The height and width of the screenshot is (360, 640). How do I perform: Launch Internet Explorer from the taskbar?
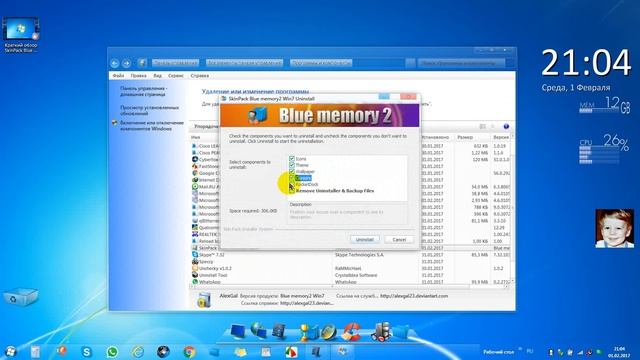tap(138, 351)
